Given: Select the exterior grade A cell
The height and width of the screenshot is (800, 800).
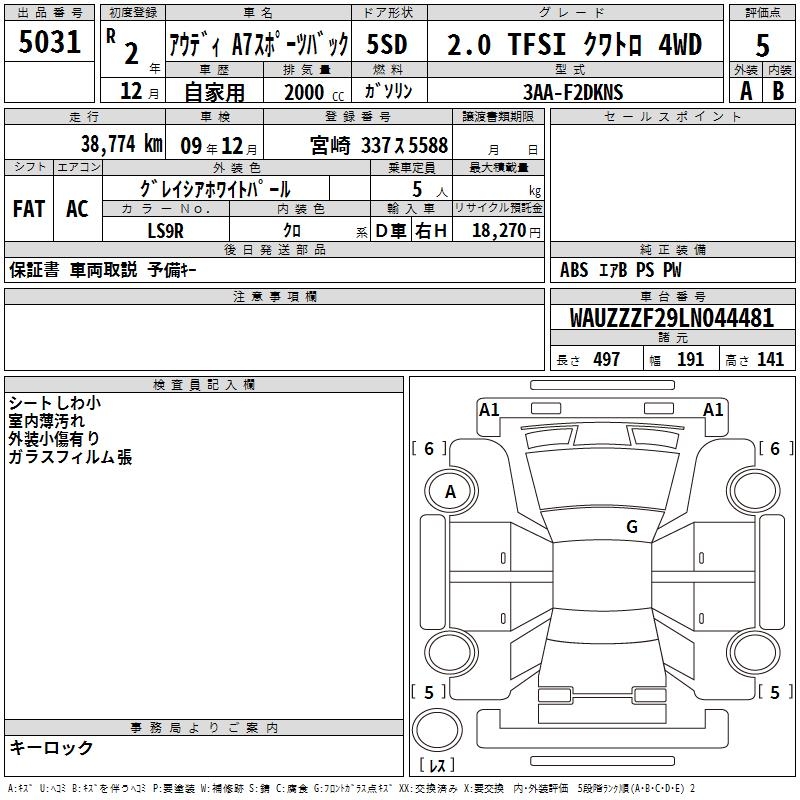Looking at the screenshot, I should (745, 90).
